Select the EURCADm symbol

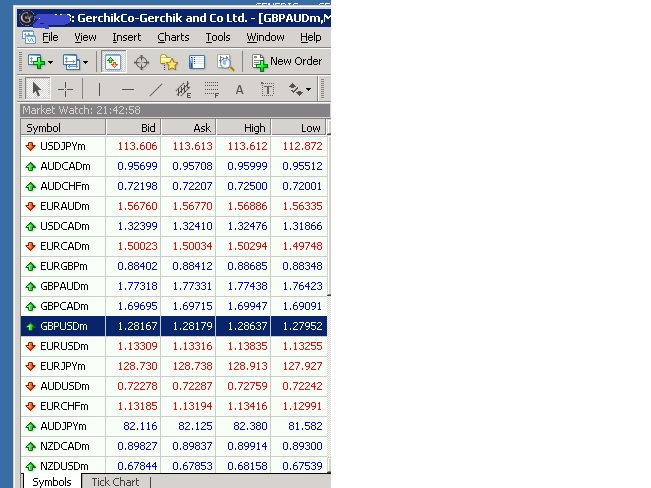tap(65, 246)
